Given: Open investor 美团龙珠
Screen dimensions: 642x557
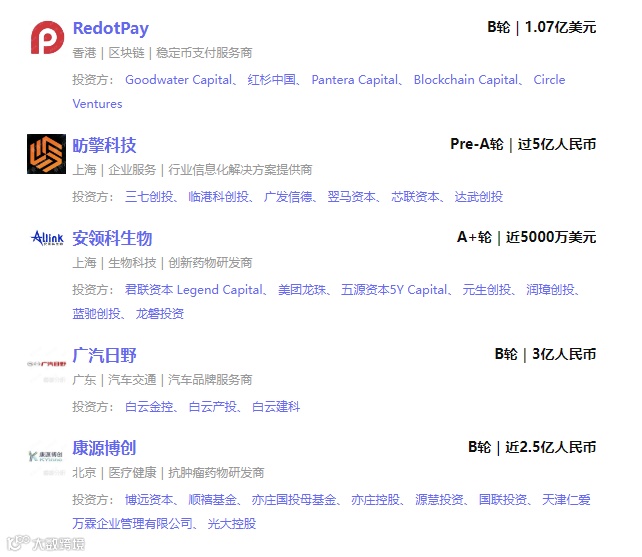Looking at the screenshot, I should tap(302, 290).
